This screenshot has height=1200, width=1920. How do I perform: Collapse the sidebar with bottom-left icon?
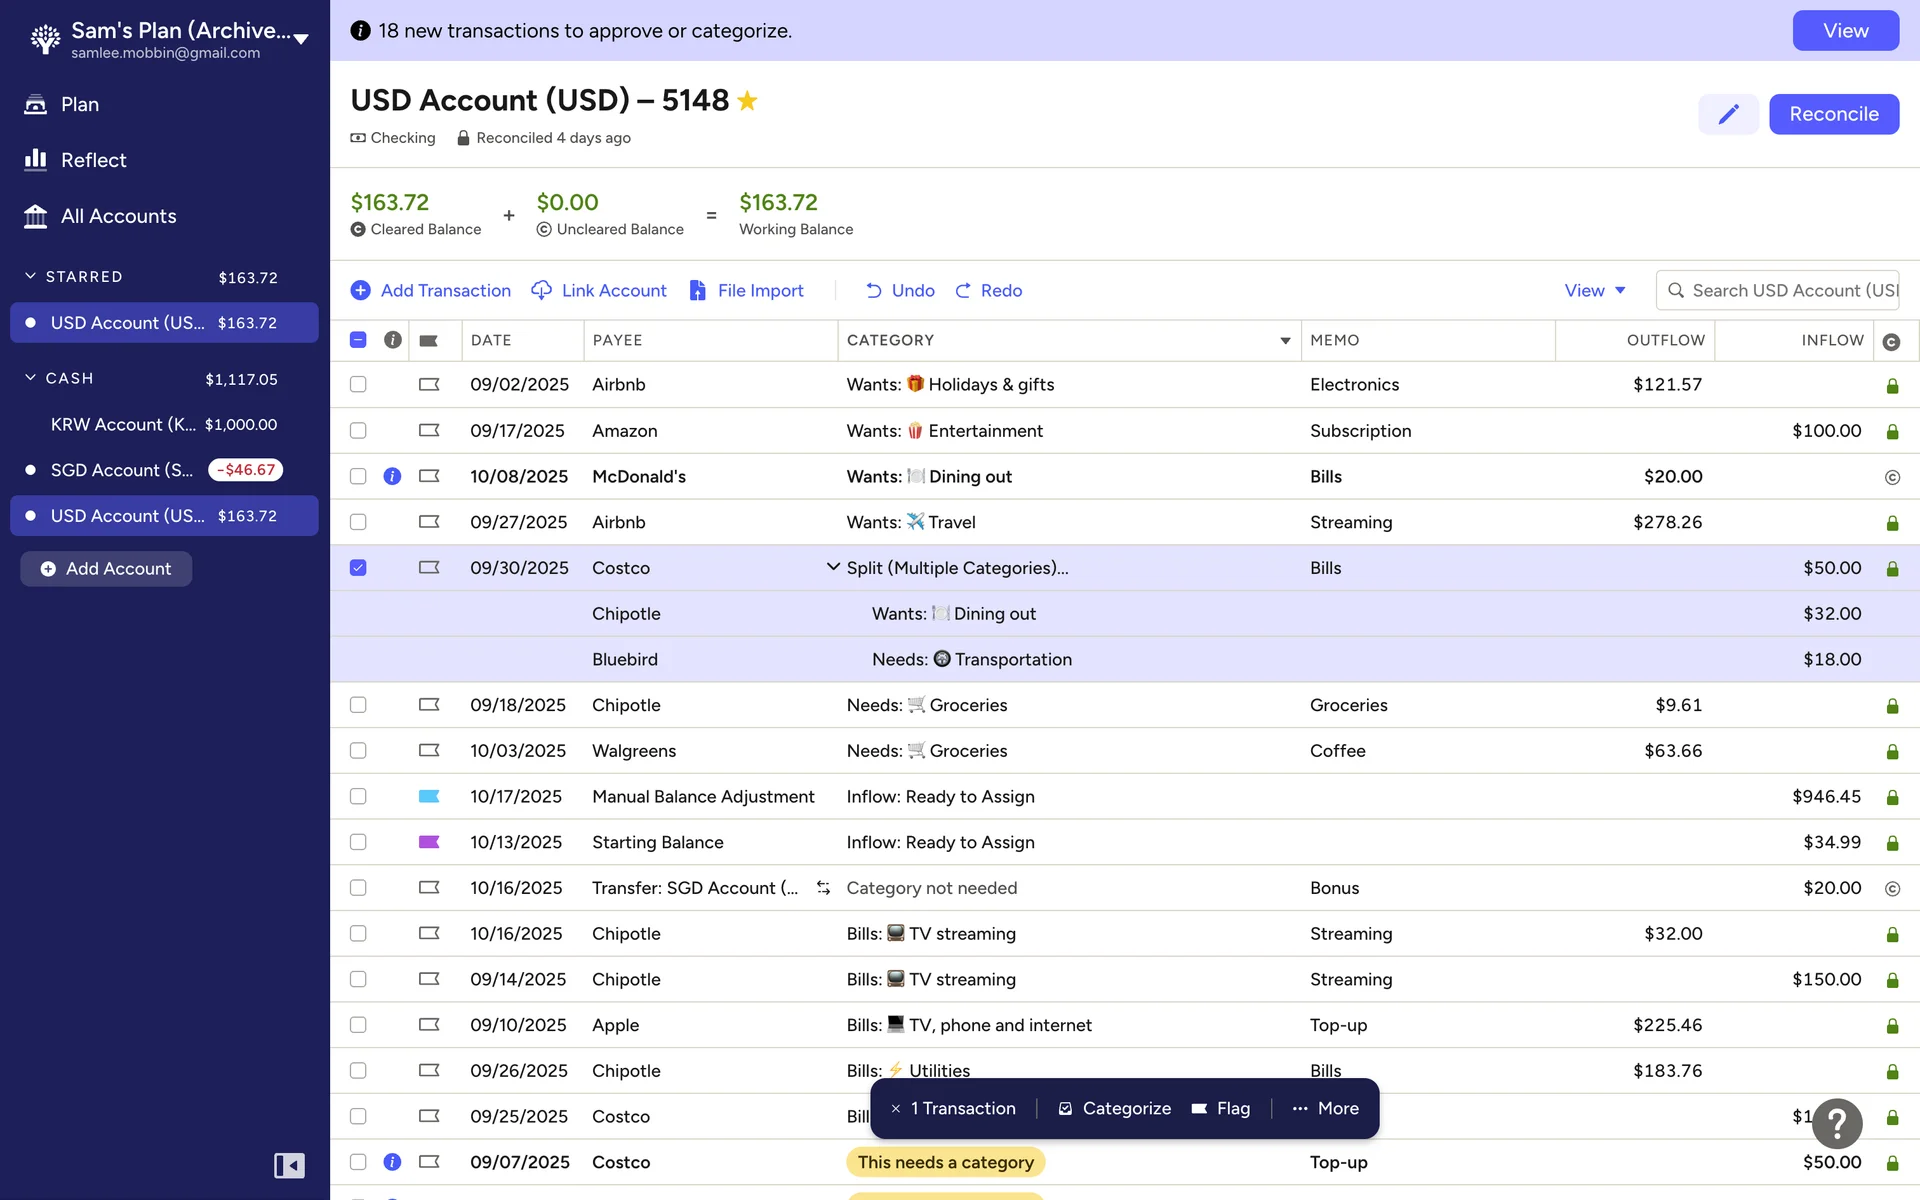[289, 1165]
